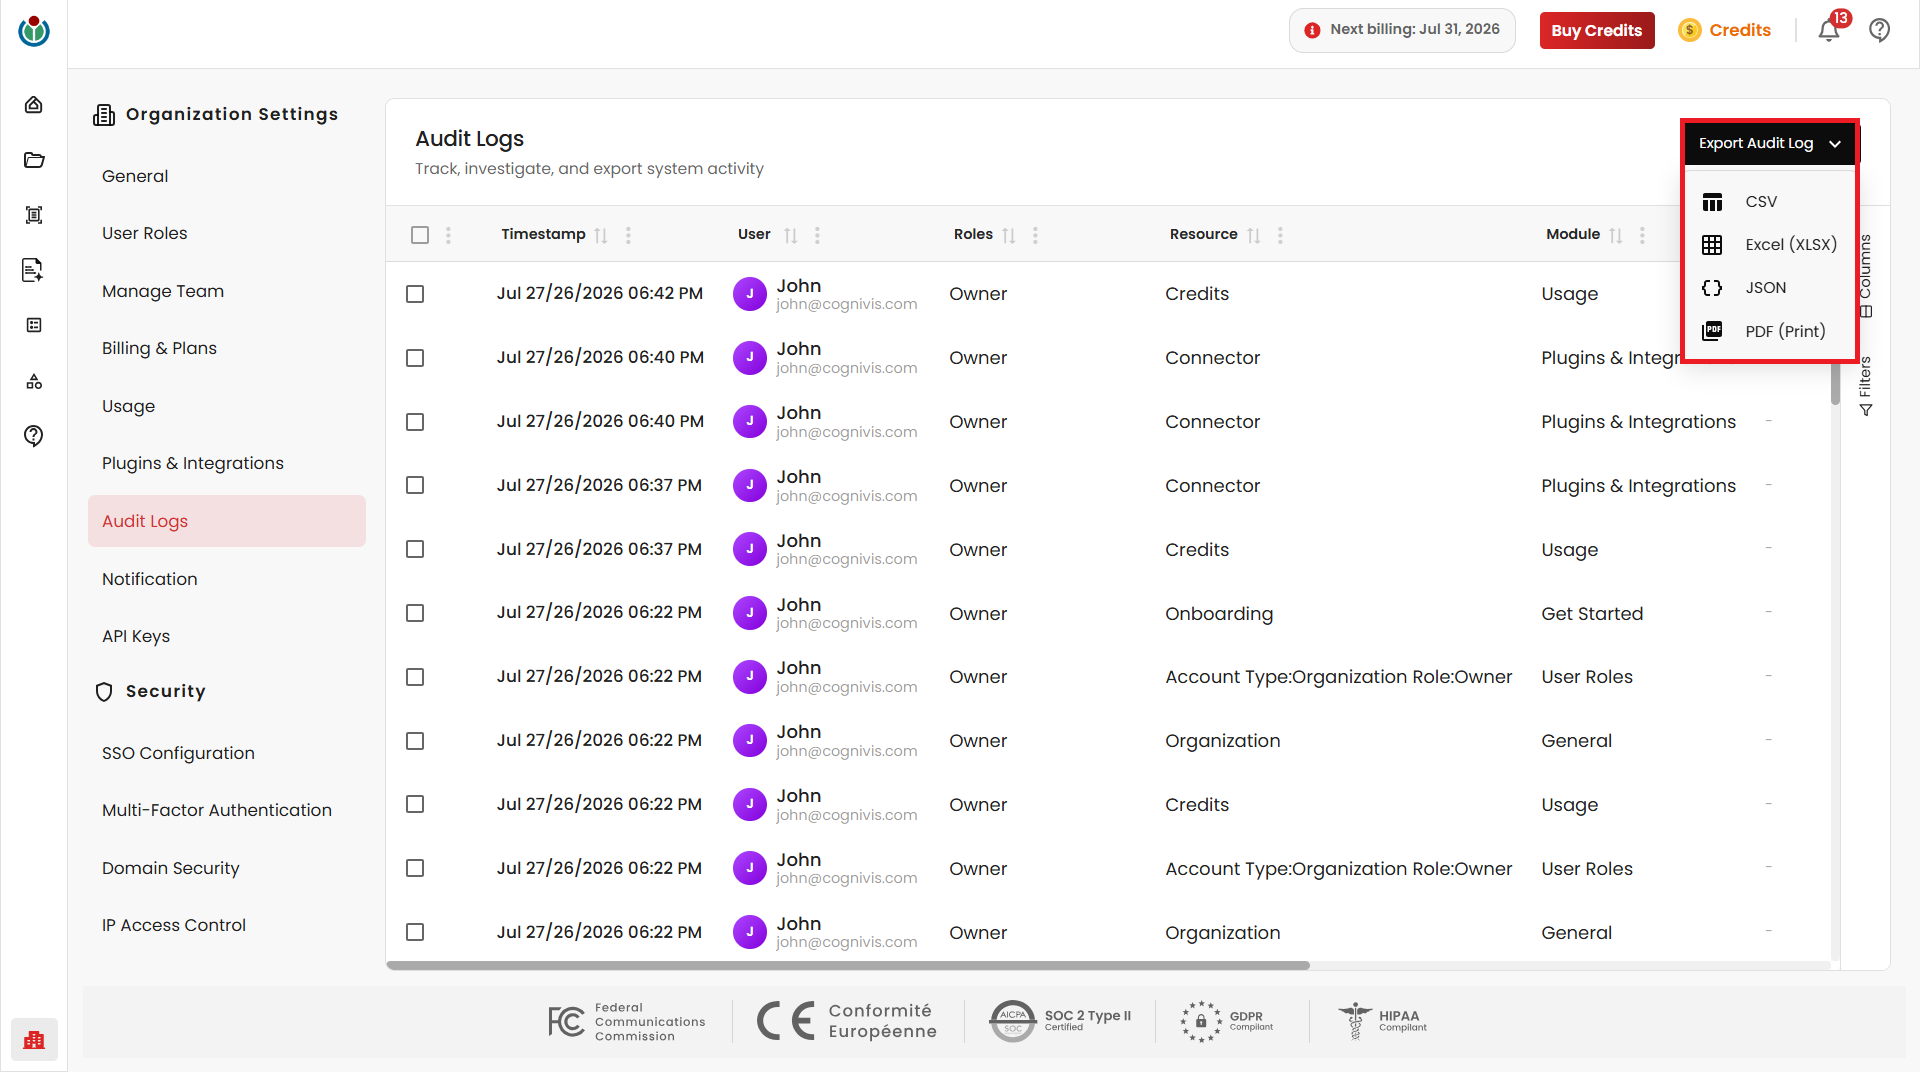Screen dimensions: 1920x1072
Task: Export as PDF (Print)
Action: pos(1769,331)
